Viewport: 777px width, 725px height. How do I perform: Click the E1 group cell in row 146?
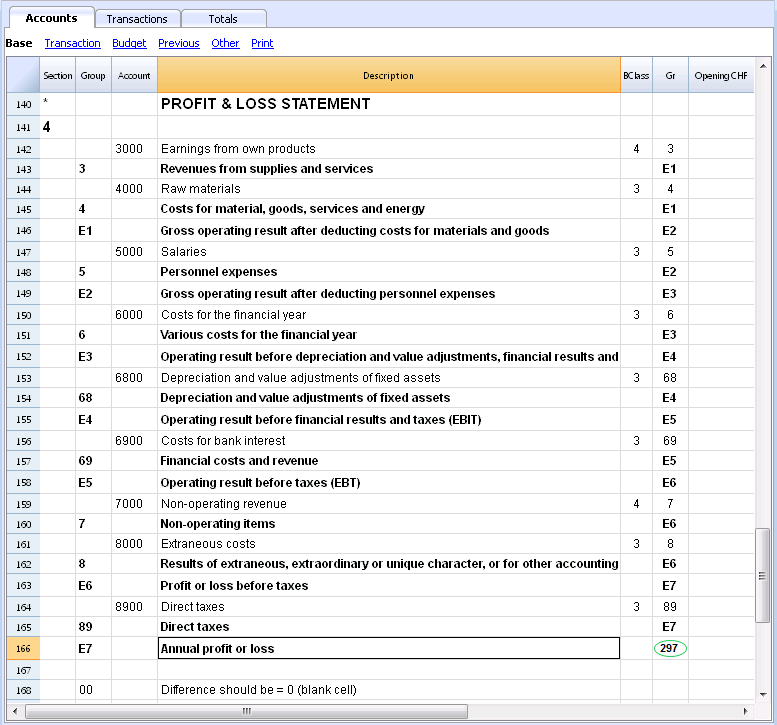coord(93,230)
